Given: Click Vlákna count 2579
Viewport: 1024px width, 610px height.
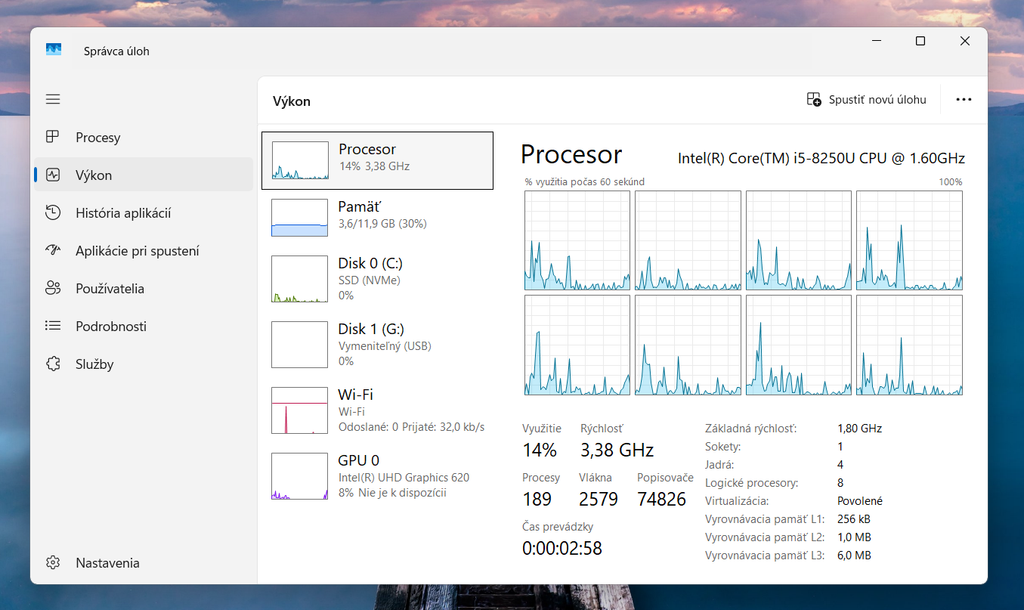Looking at the screenshot, I should coord(598,499).
